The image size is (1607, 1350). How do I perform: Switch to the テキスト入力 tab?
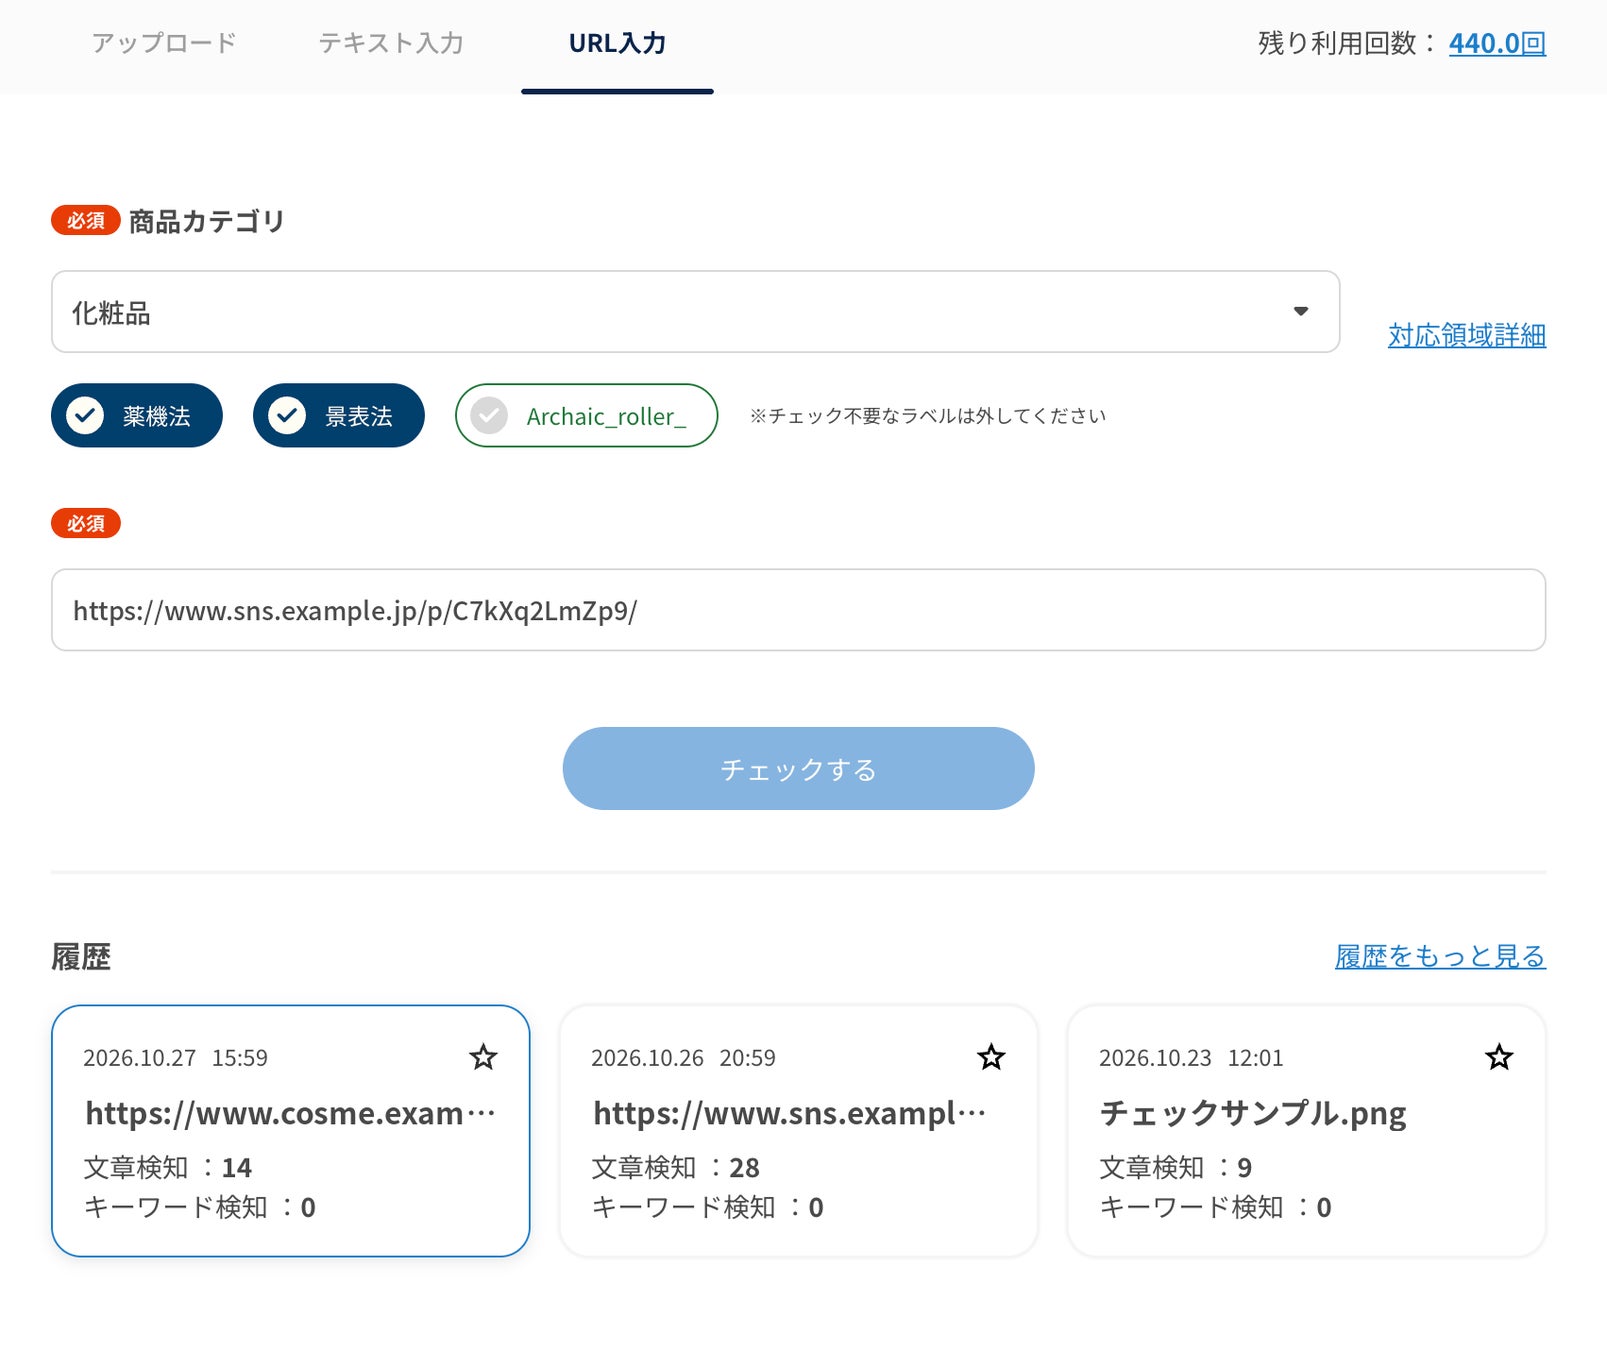391,43
